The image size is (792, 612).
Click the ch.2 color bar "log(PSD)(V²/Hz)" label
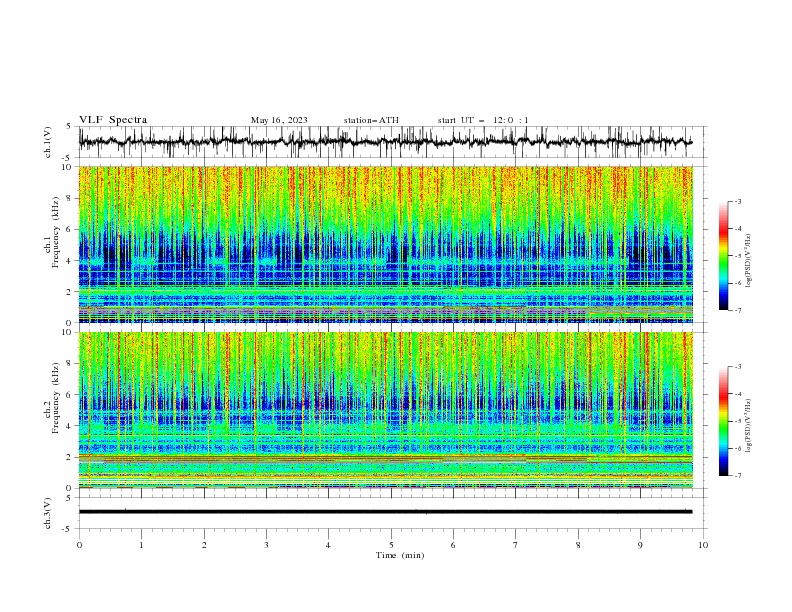(x=749, y=425)
